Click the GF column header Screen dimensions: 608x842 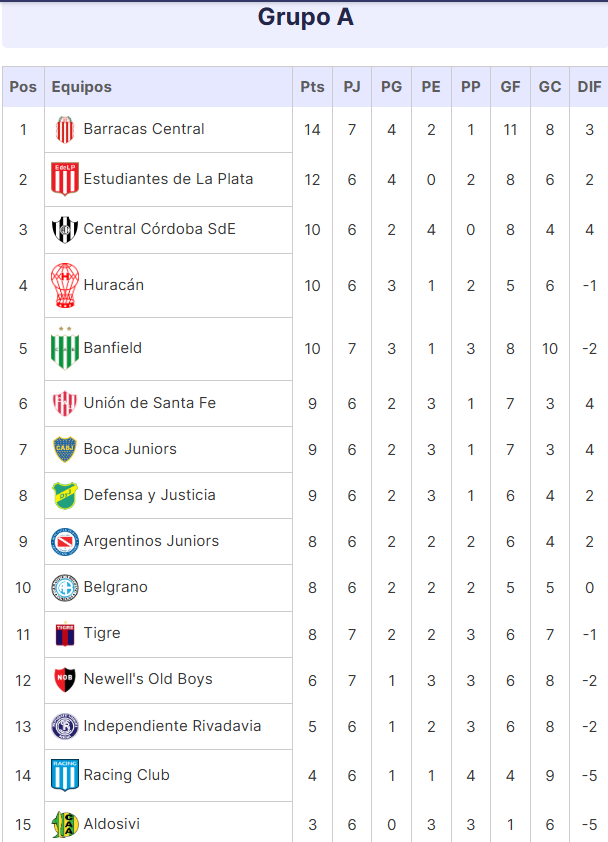click(x=510, y=87)
